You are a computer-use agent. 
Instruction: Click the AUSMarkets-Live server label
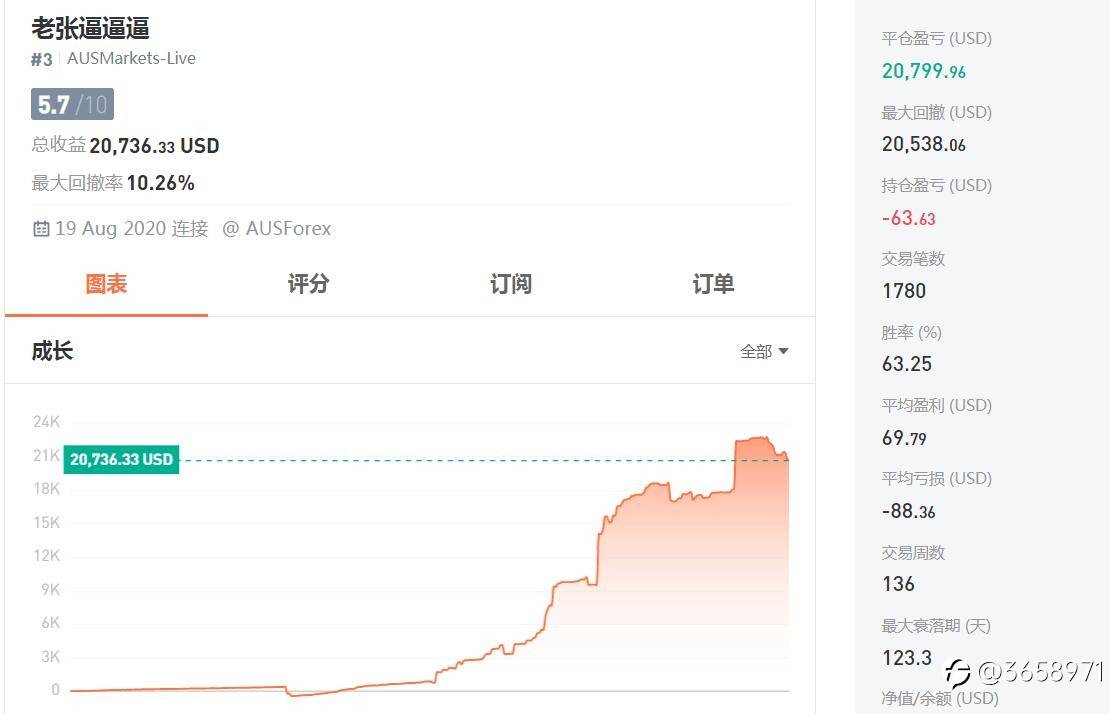131,58
